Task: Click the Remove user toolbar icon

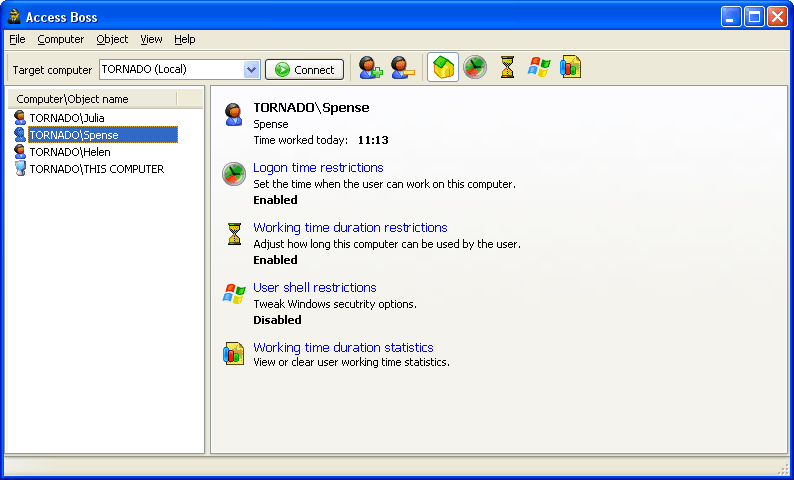Action: tap(403, 67)
